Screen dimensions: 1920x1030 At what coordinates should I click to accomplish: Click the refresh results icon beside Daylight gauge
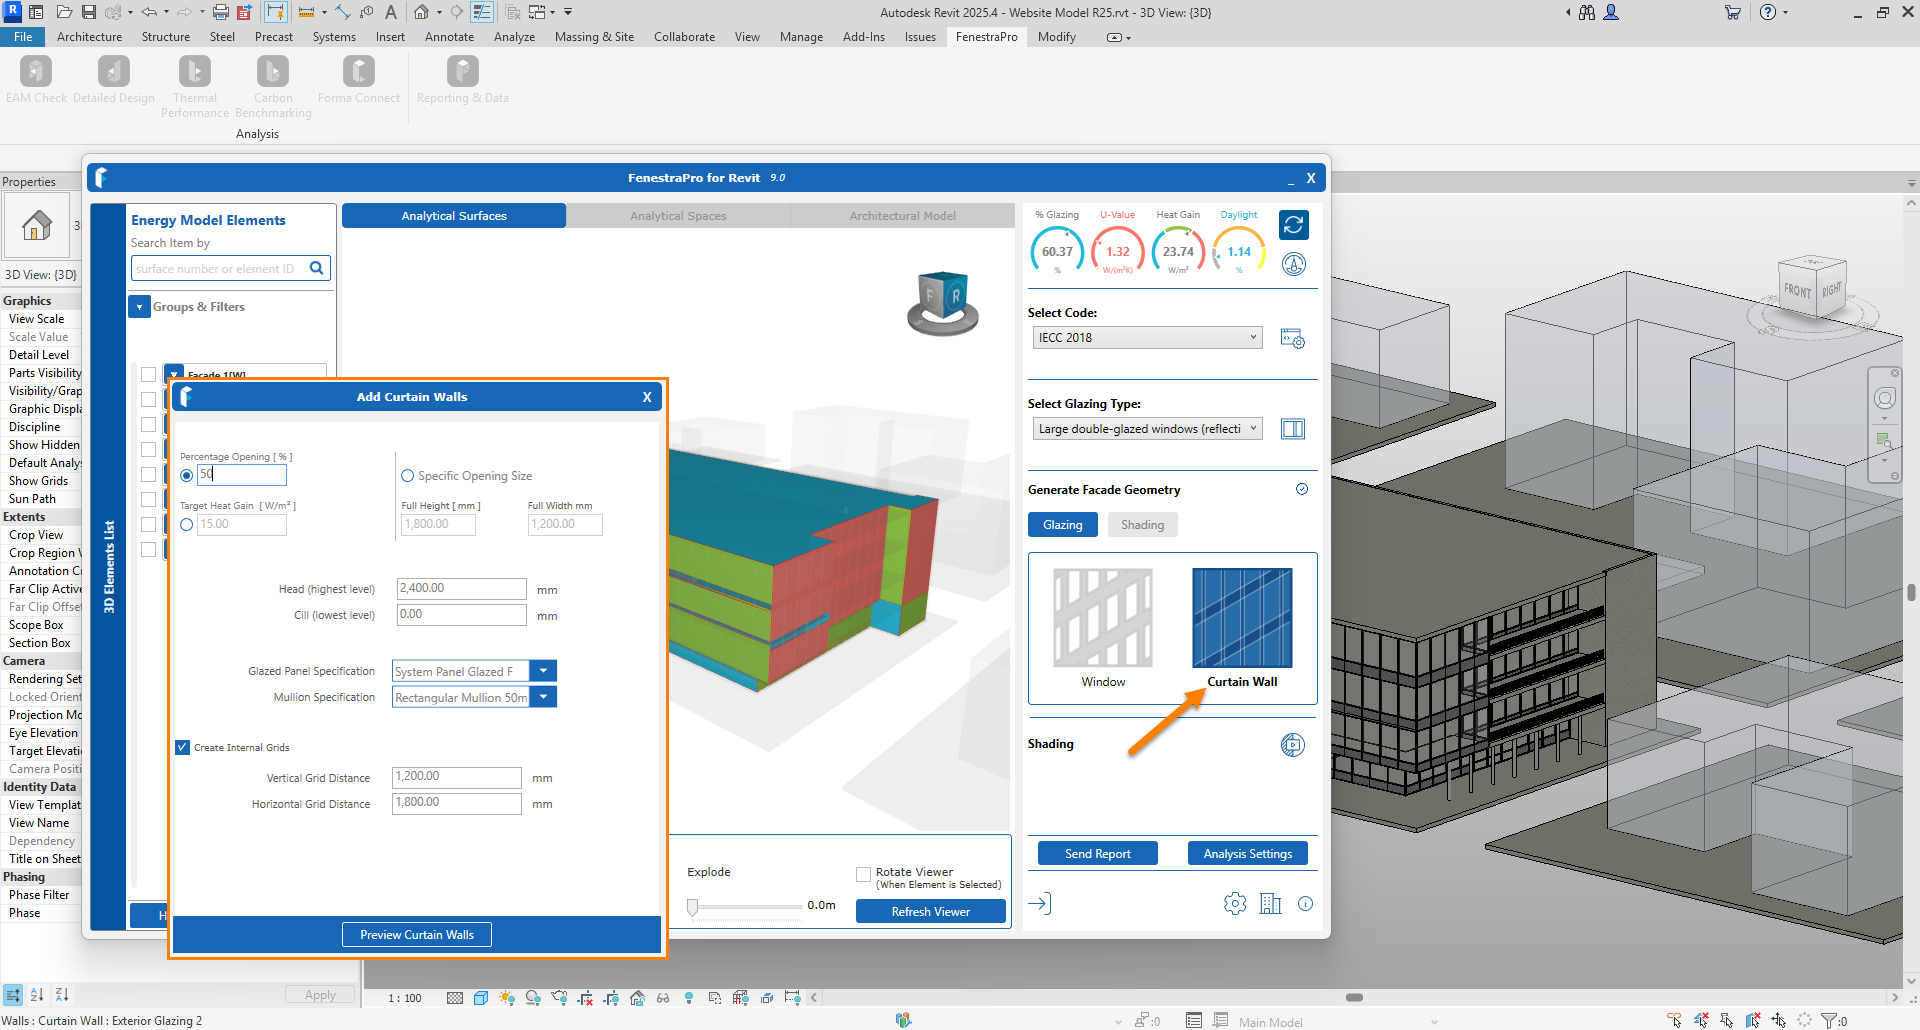(x=1293, y=225)
